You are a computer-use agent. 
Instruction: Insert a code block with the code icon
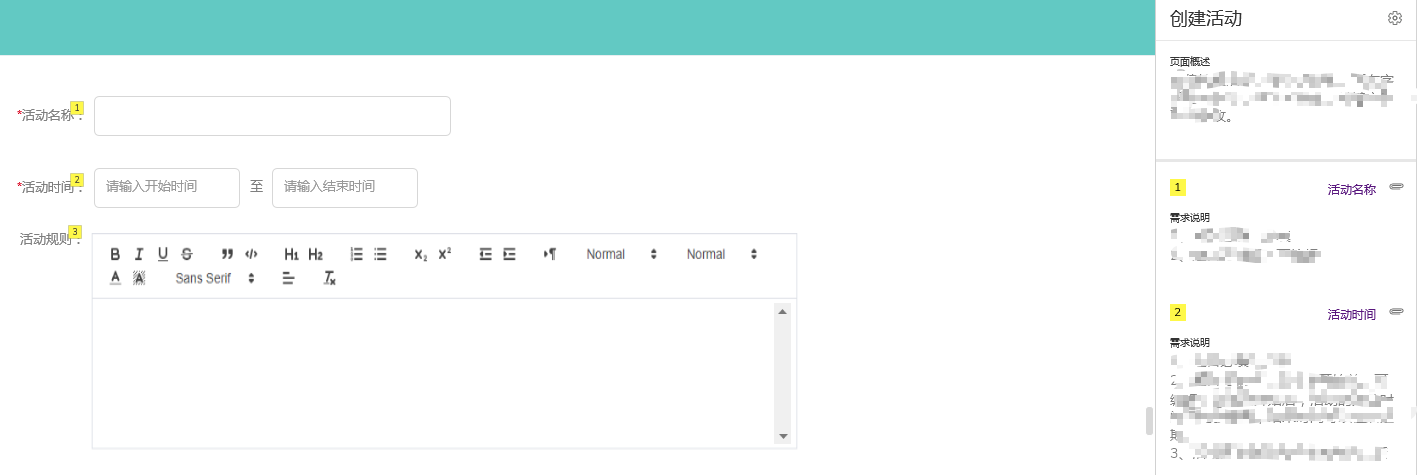[x=251, y=254]
